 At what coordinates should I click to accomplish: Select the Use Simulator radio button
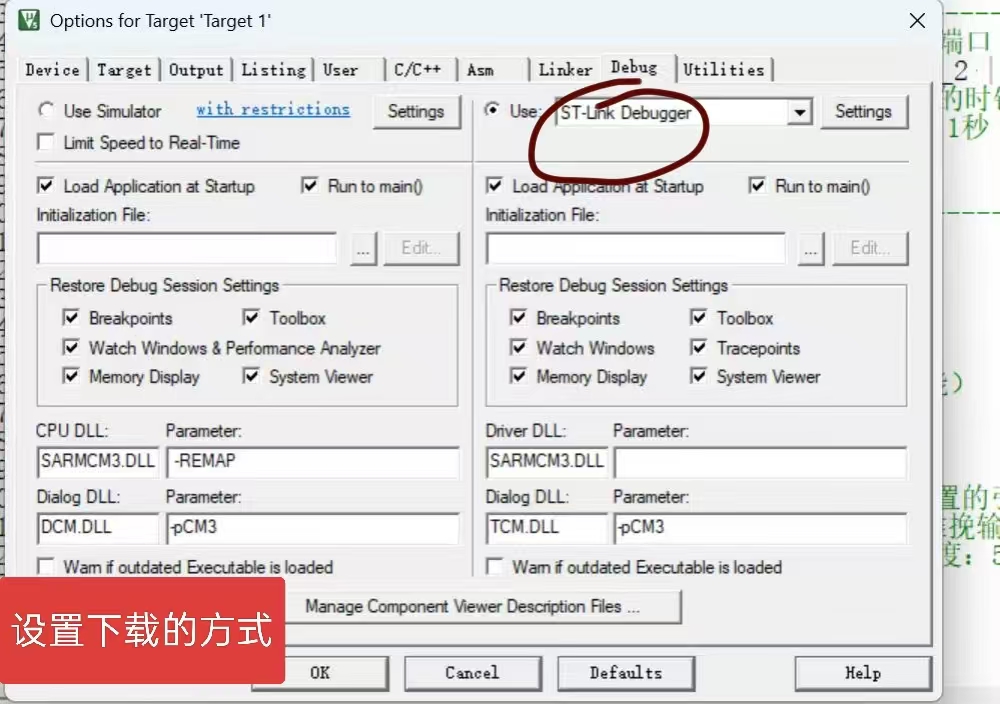point(46,110)
